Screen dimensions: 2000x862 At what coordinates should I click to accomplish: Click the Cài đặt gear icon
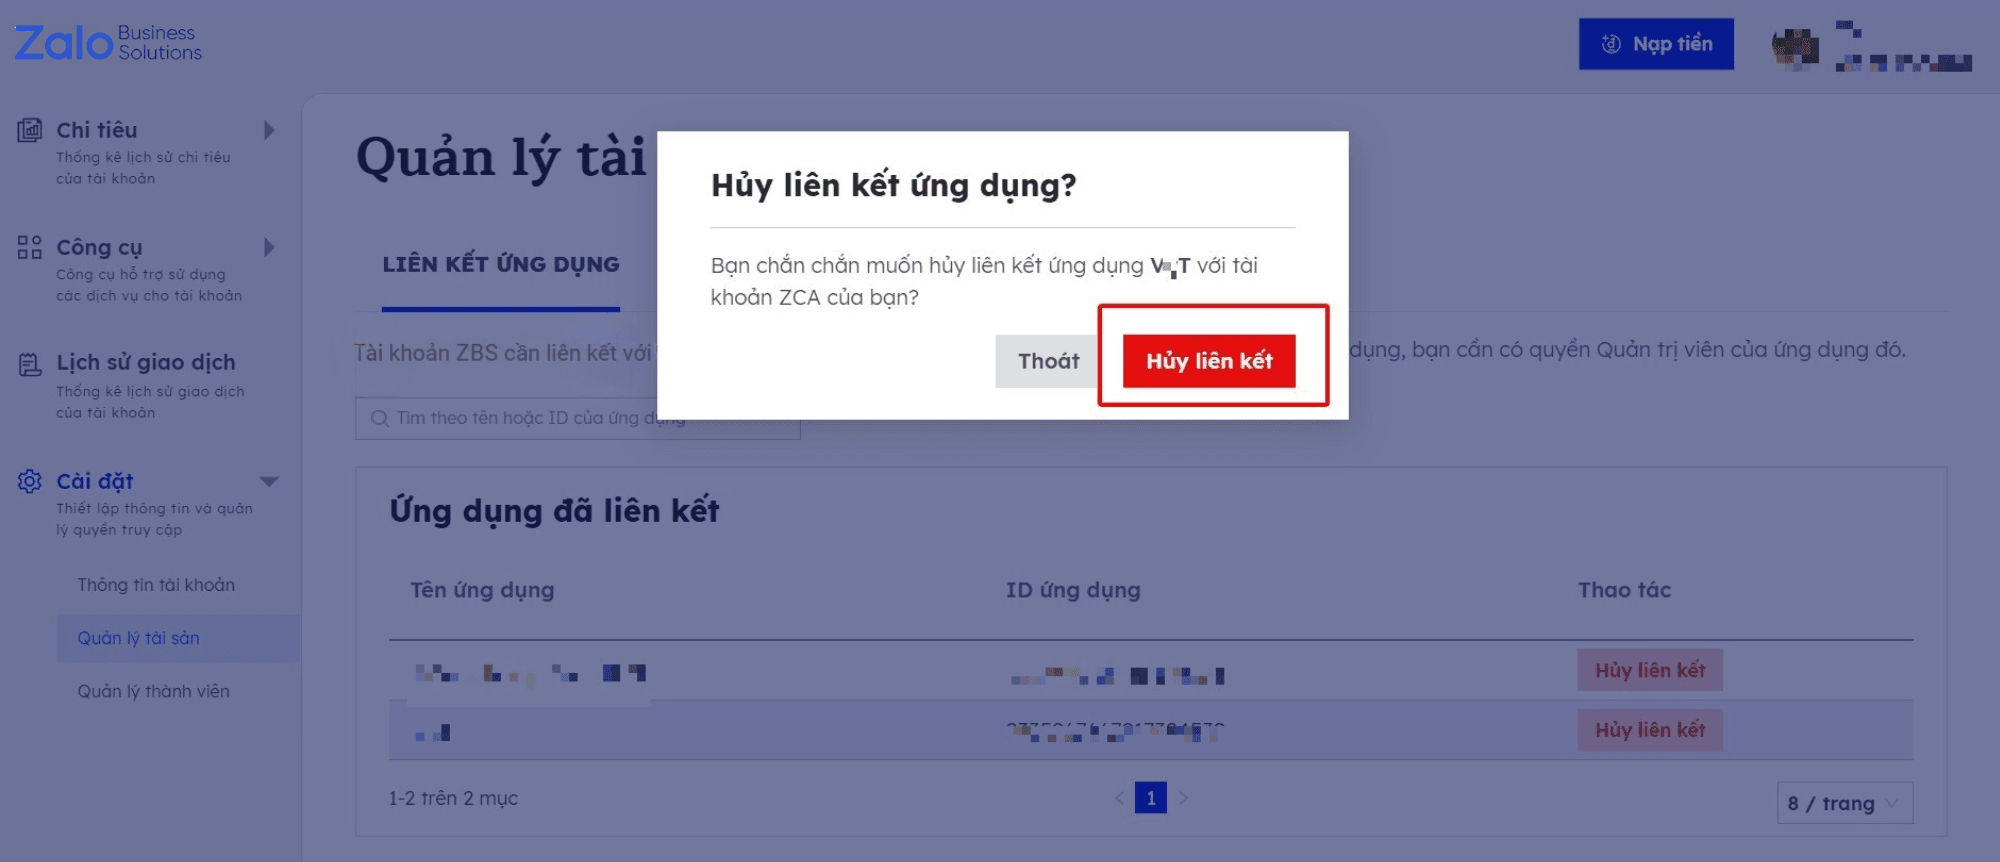click(30, 481)
